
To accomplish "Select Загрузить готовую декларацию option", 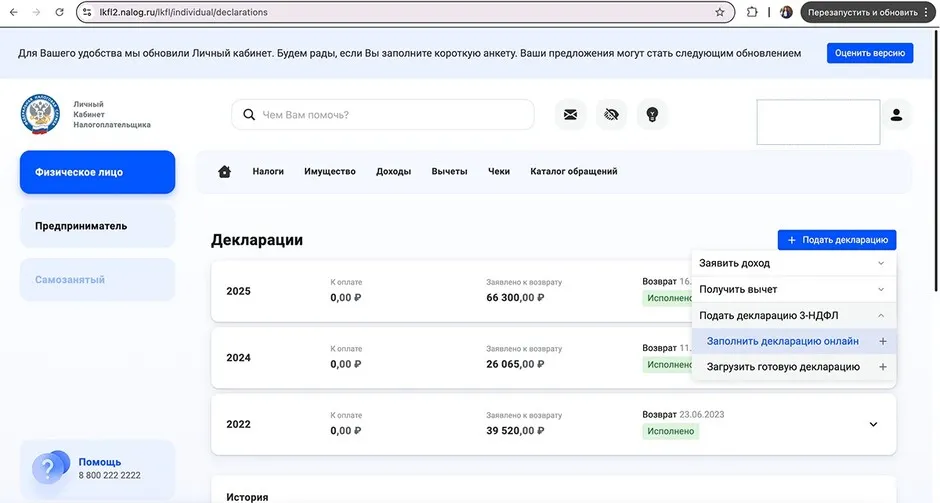I will (x=794, y=367).
